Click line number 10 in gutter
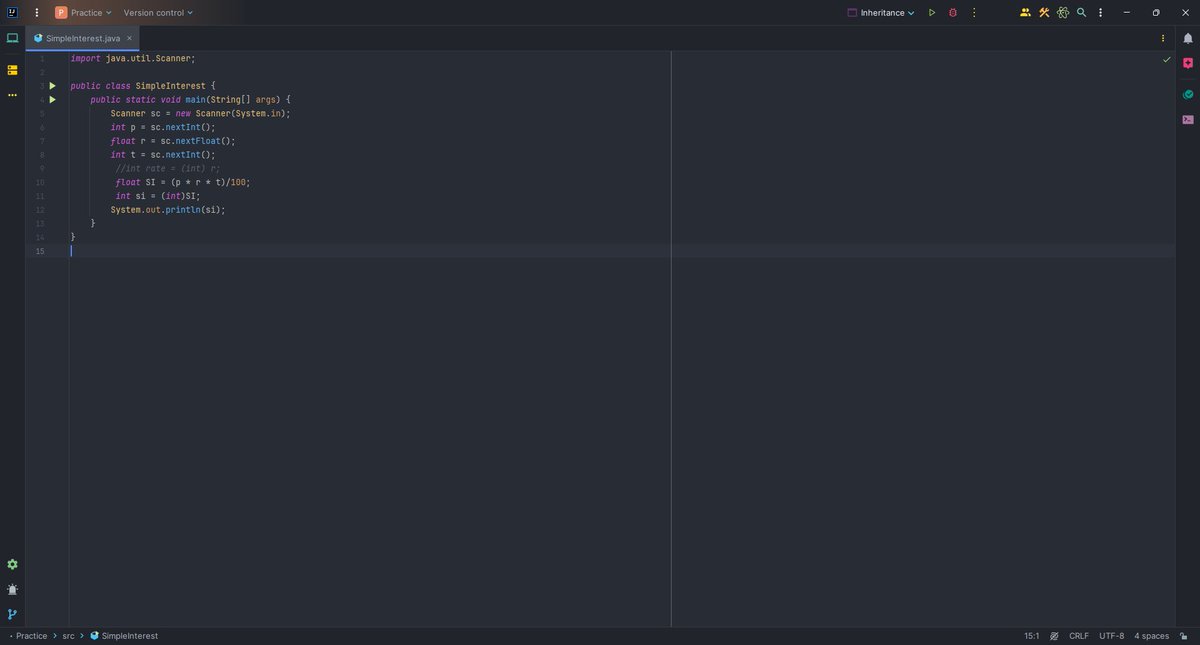The width and height of the screenshot is (1200, 645). pos(40,182)
